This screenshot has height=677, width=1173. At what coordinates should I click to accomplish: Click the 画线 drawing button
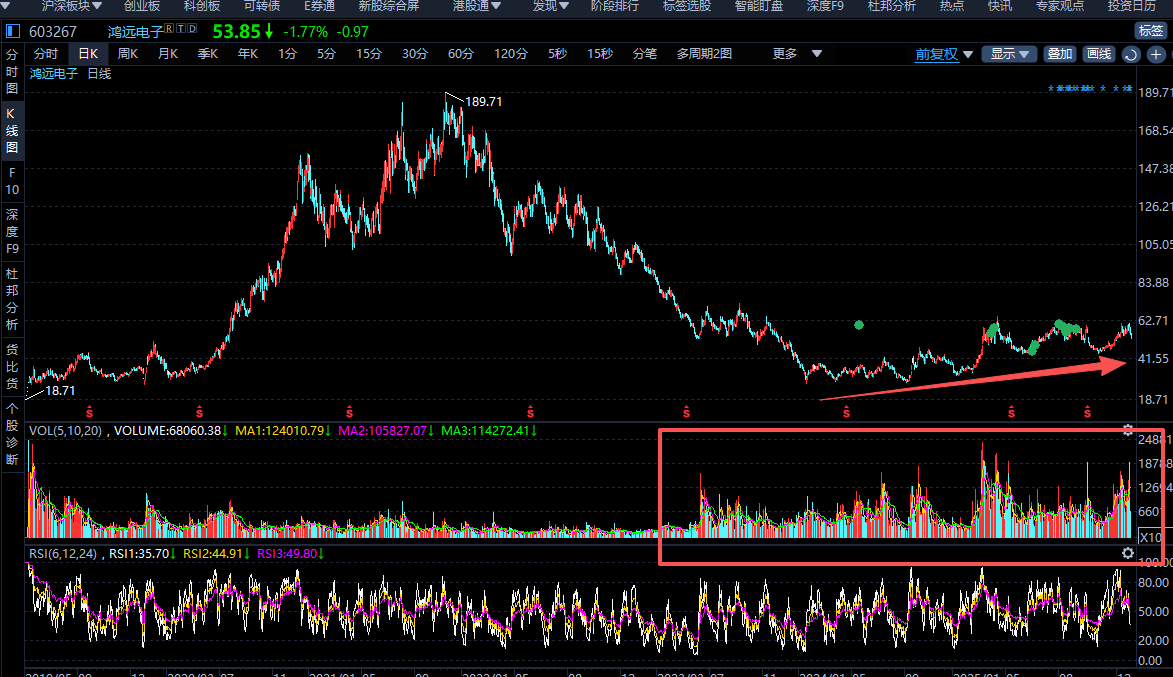coord(1099,54)
